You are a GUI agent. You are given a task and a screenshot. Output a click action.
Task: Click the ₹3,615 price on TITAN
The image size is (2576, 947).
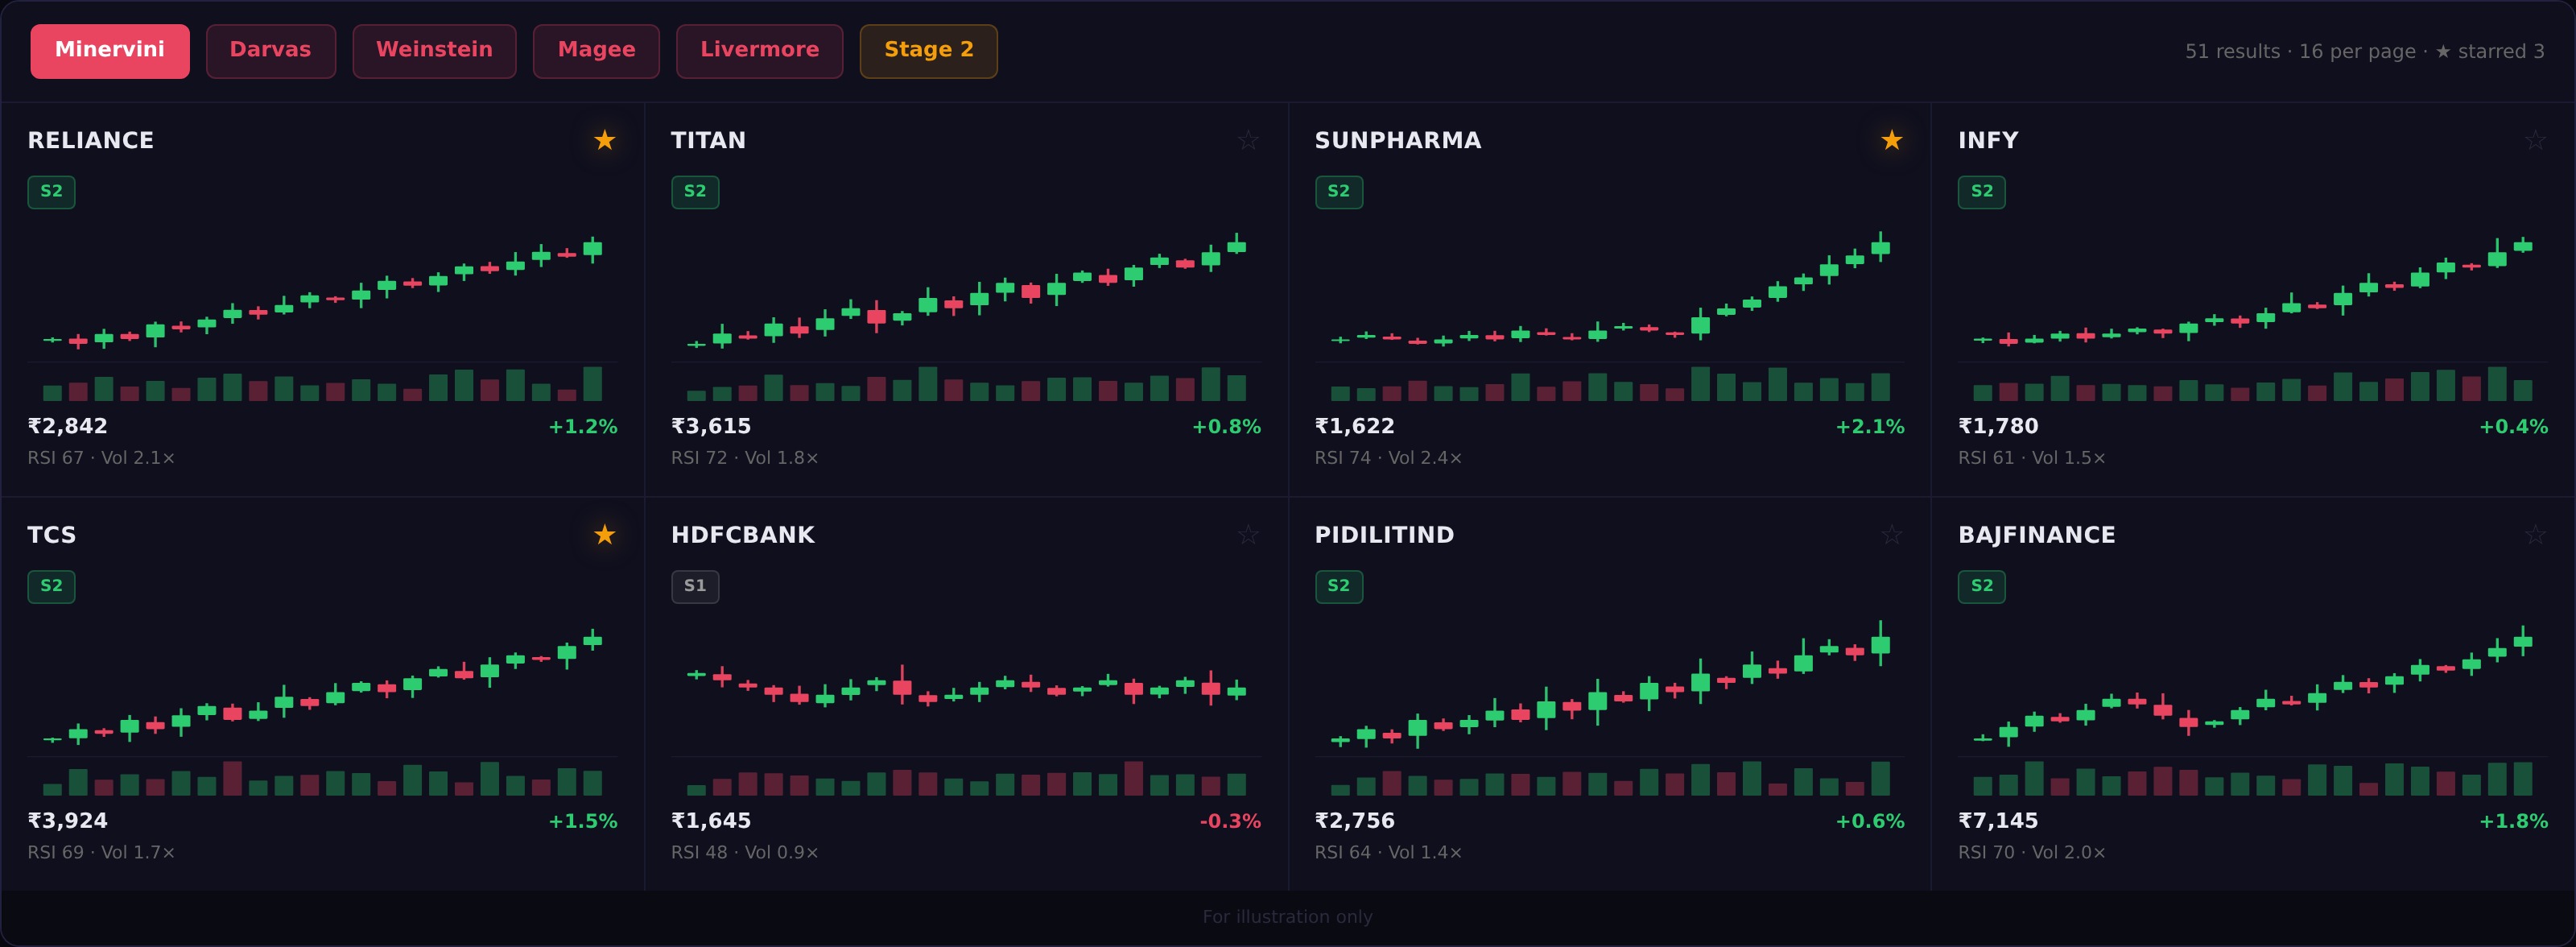pos(711,427)
